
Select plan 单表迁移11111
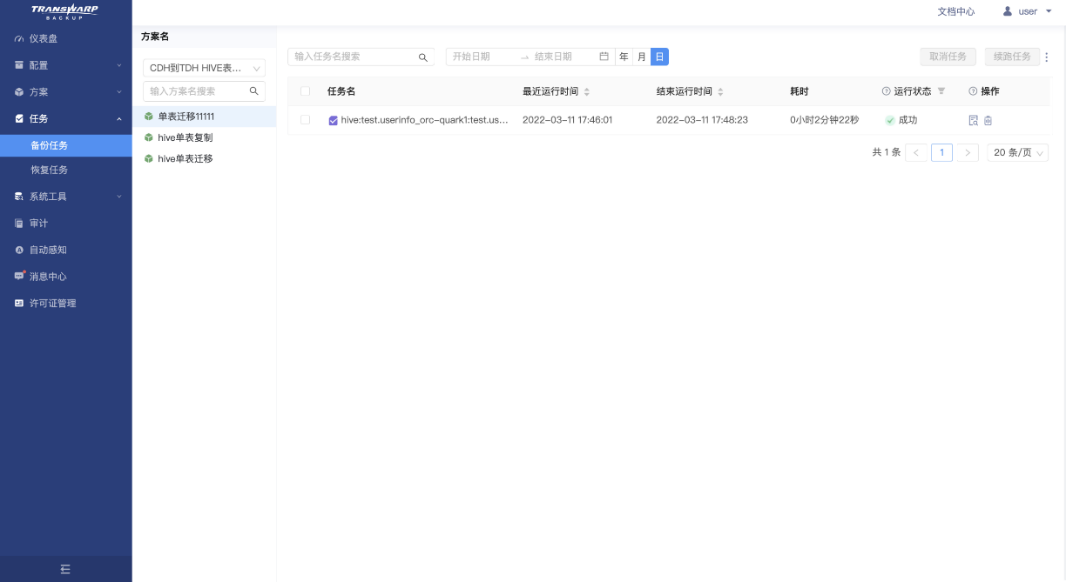pos(204,116)
